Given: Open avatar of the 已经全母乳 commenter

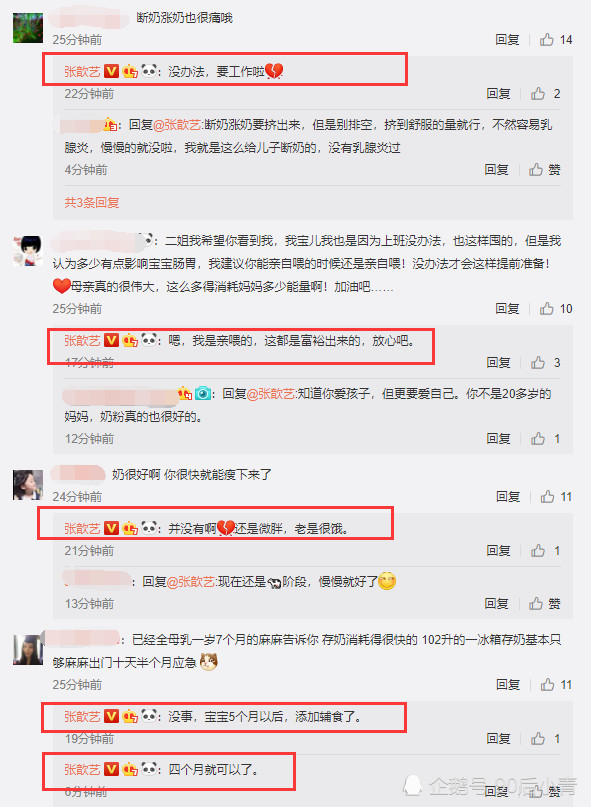Looking at the screenshot, I should tap(28, 650).
